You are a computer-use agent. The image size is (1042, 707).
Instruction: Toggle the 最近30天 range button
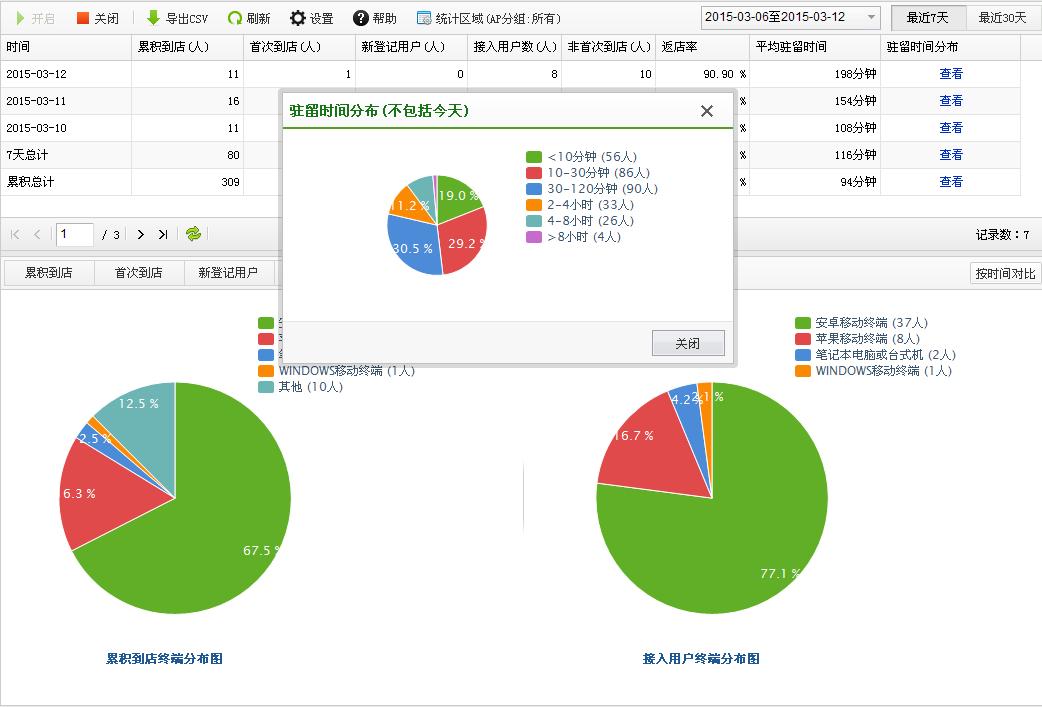pos(1002,17)
